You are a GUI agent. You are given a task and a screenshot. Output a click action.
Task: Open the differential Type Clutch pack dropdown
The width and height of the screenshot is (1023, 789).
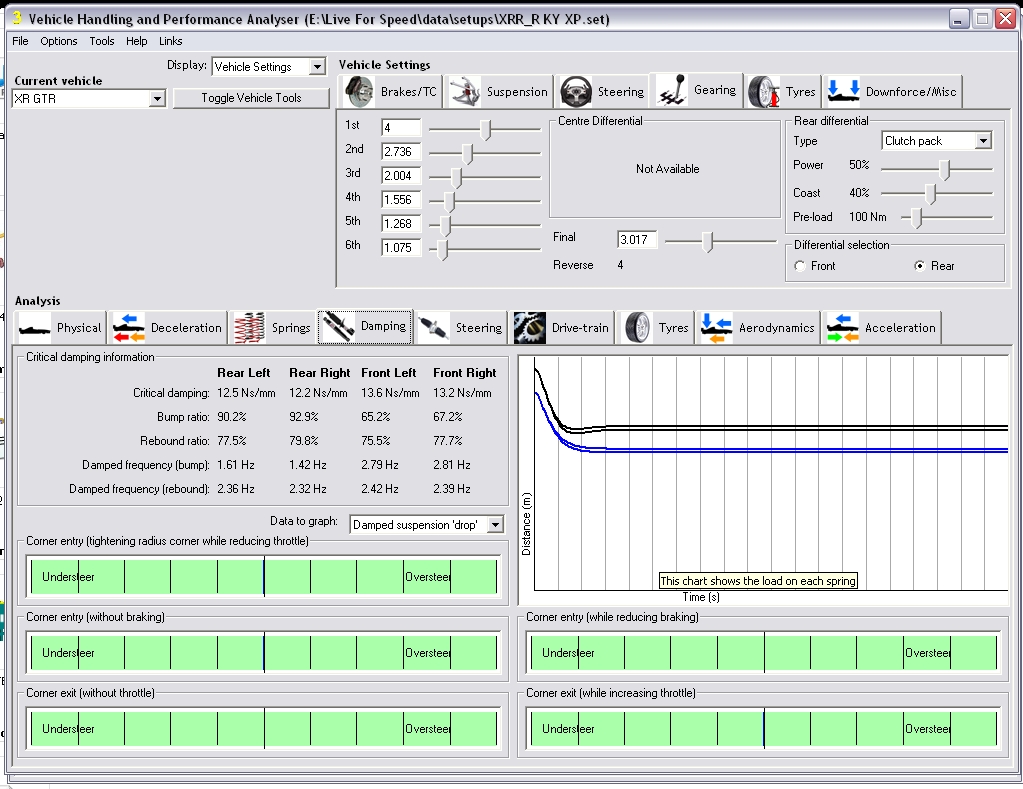tap(983, 141)
